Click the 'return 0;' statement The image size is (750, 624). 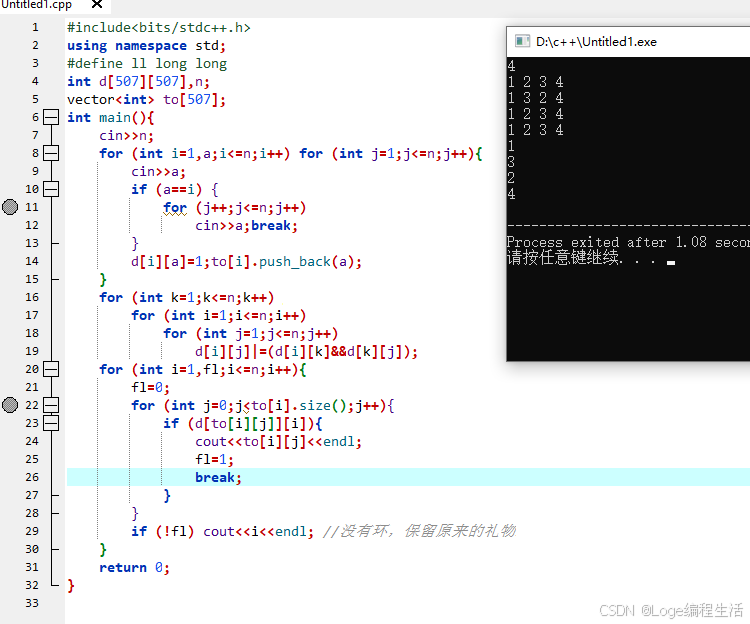tap(134, 568)
